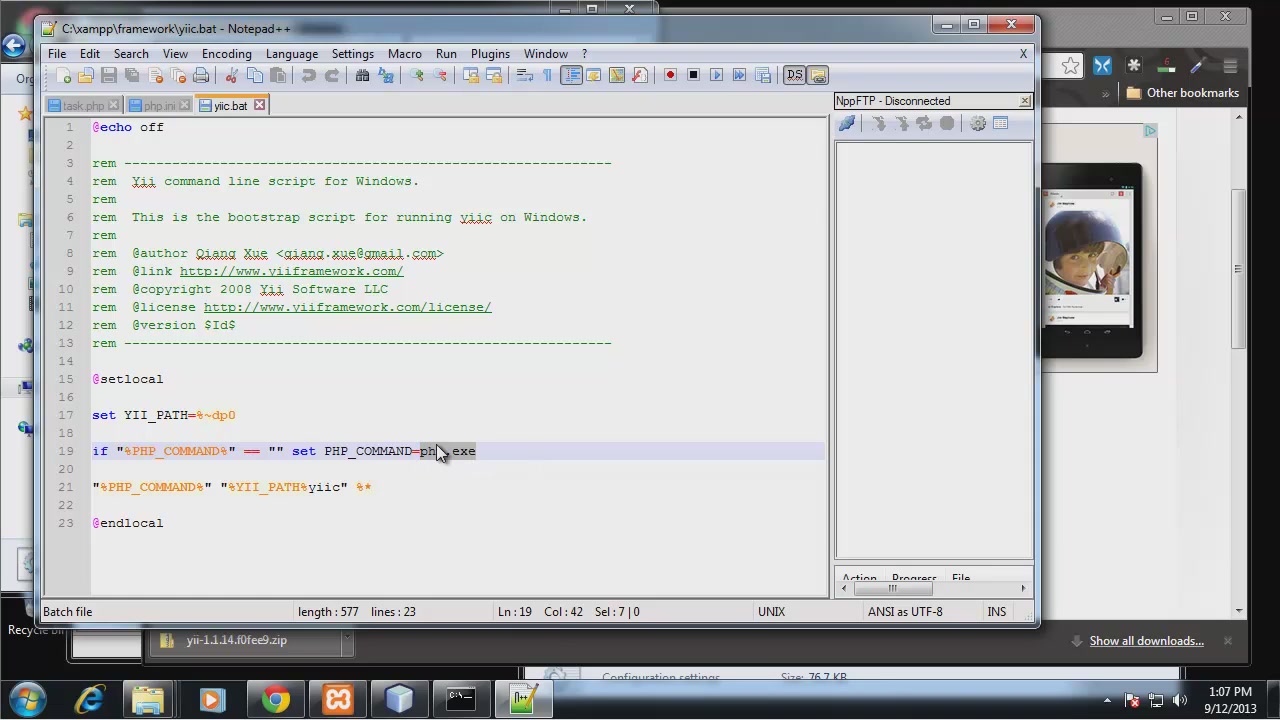
Task: Open the yiiframework.com/license link
Action: 347,307
